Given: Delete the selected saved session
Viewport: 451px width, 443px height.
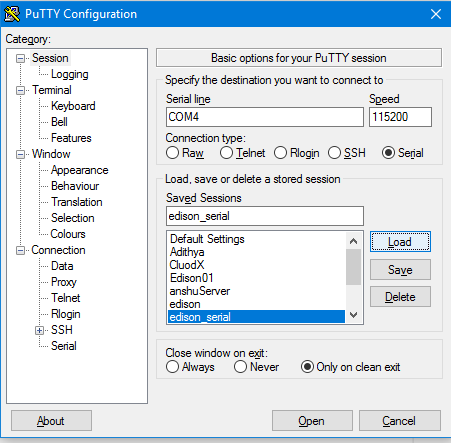Looking at the screenshot, I should [400, 296].
